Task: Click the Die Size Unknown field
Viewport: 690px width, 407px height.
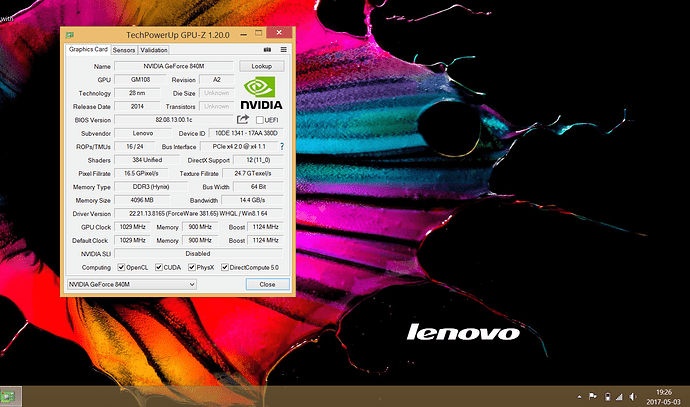Action: [217, 93]
